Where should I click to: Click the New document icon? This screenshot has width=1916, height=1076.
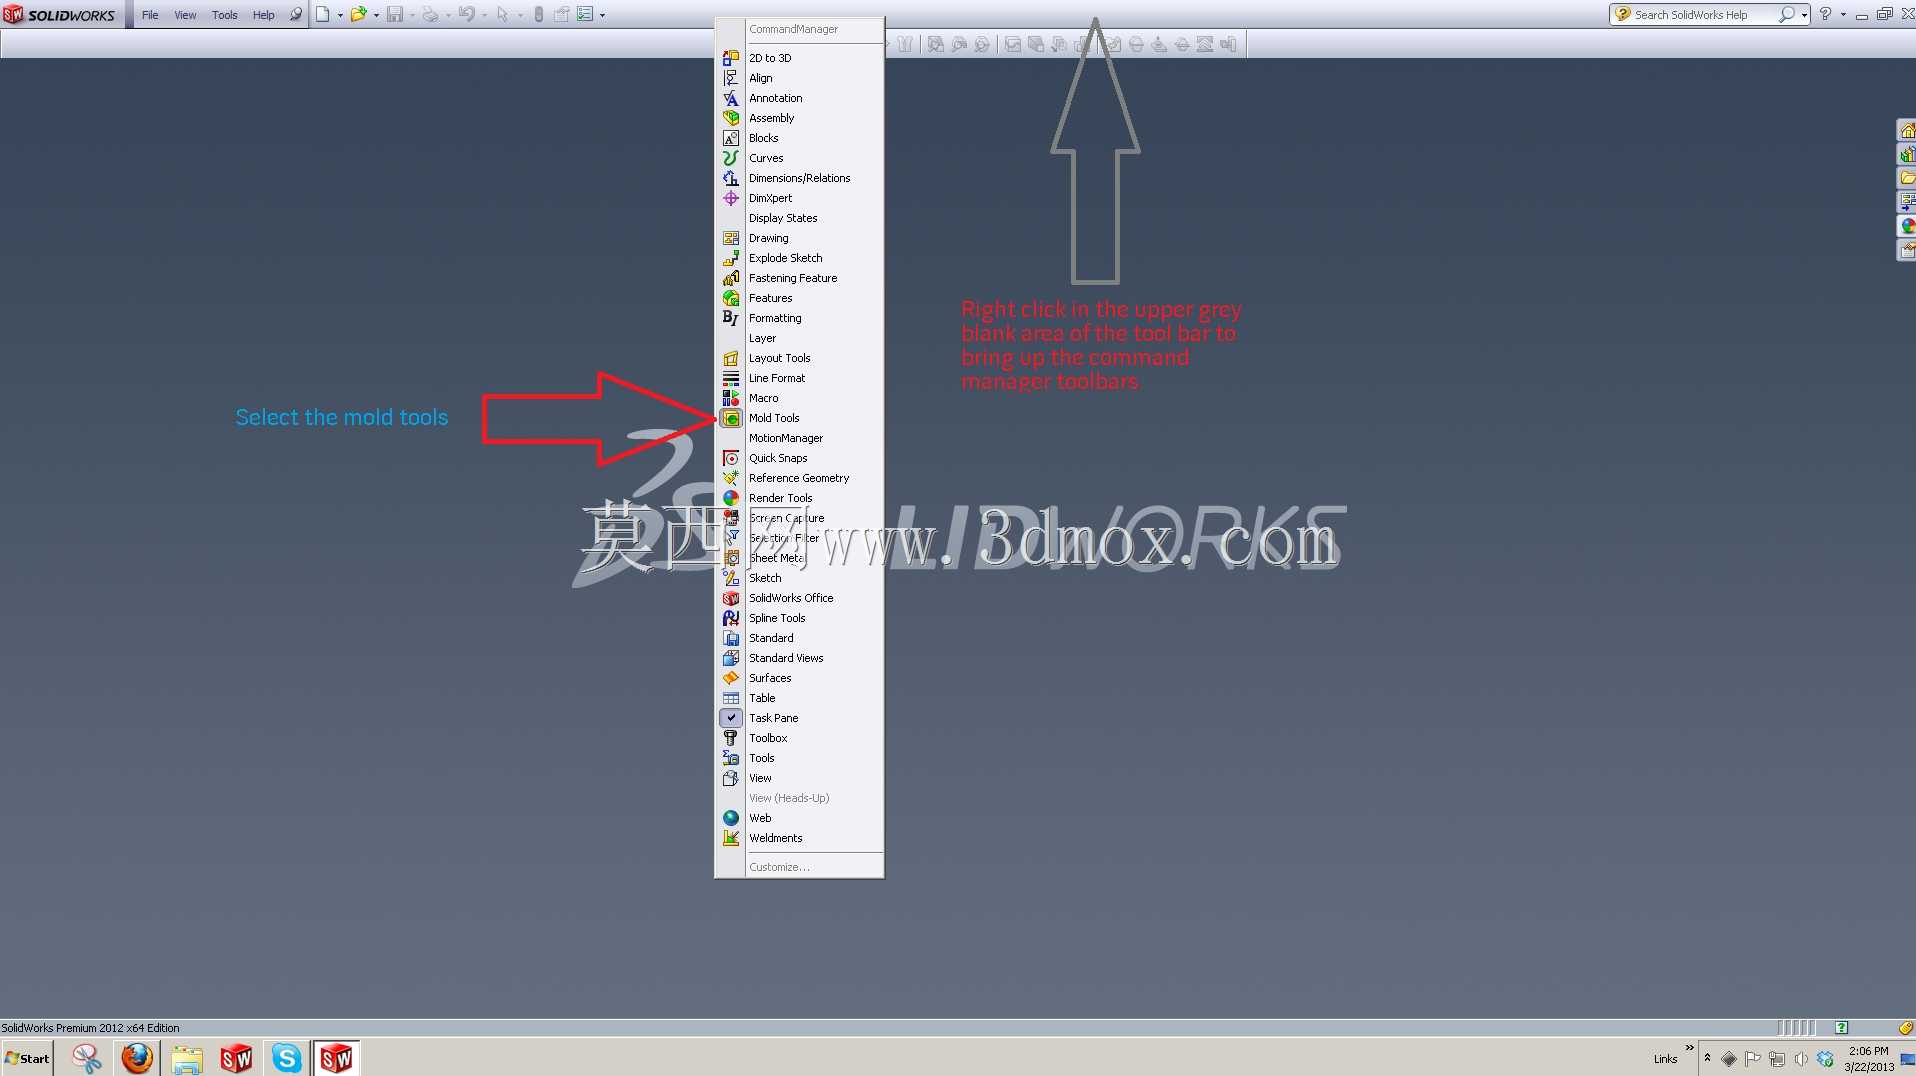(323, 15)
